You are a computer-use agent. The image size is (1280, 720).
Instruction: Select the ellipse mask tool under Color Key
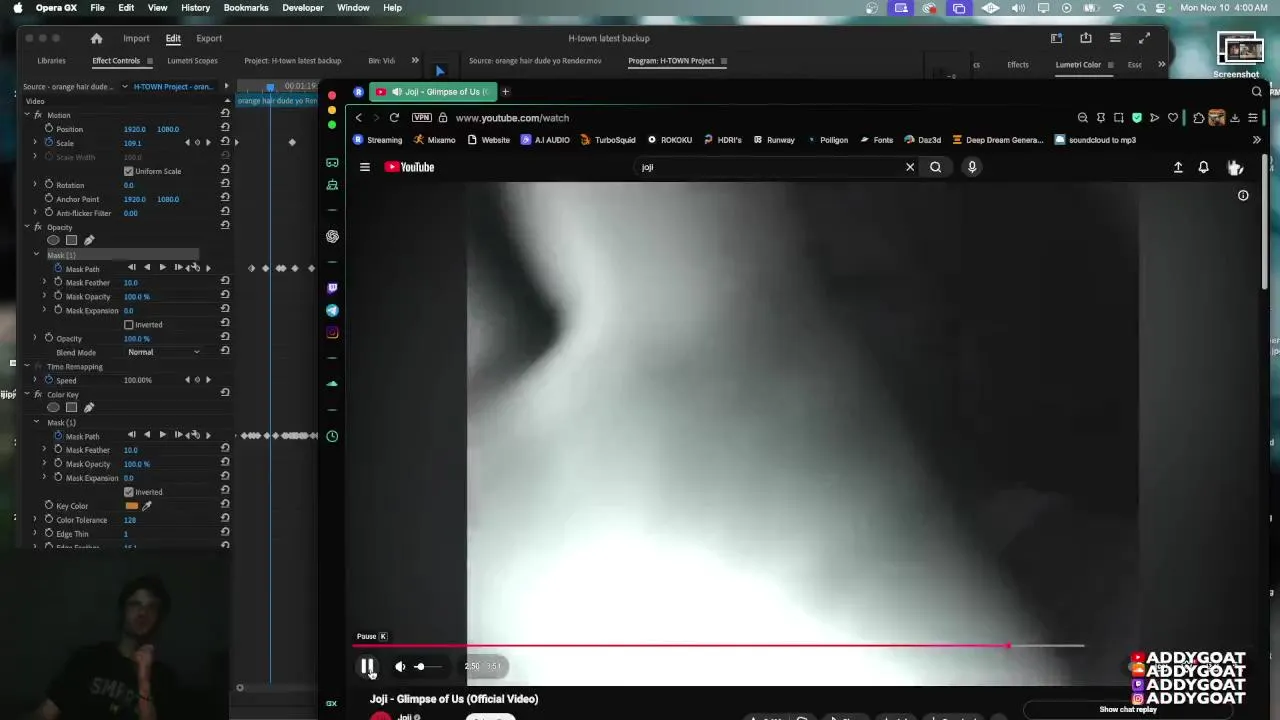point(53,407)
